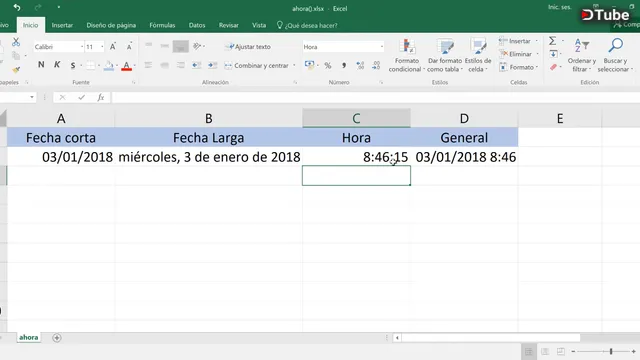Image resolution: width=640 pixels, height=360 pixels.
Task: Center text horizontally icon
Action: [x=164, y=65]
